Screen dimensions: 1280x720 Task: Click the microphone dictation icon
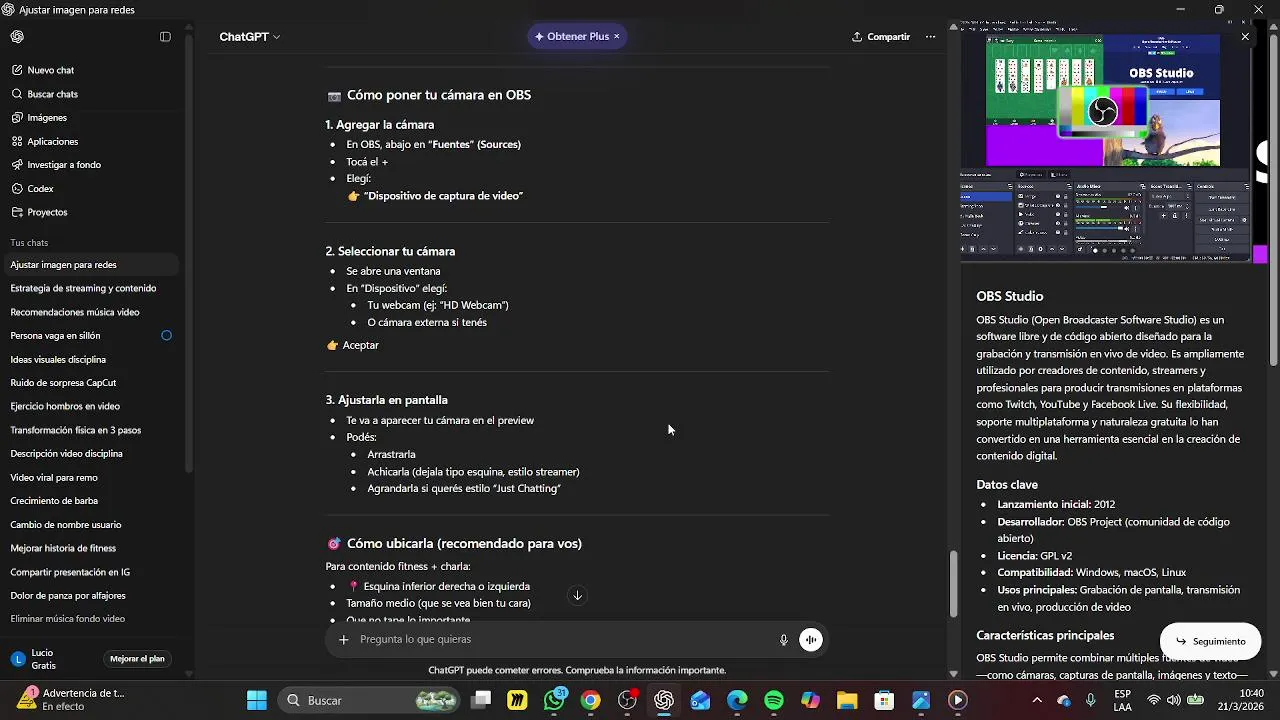pyautogui.click(x=784, y=640)
